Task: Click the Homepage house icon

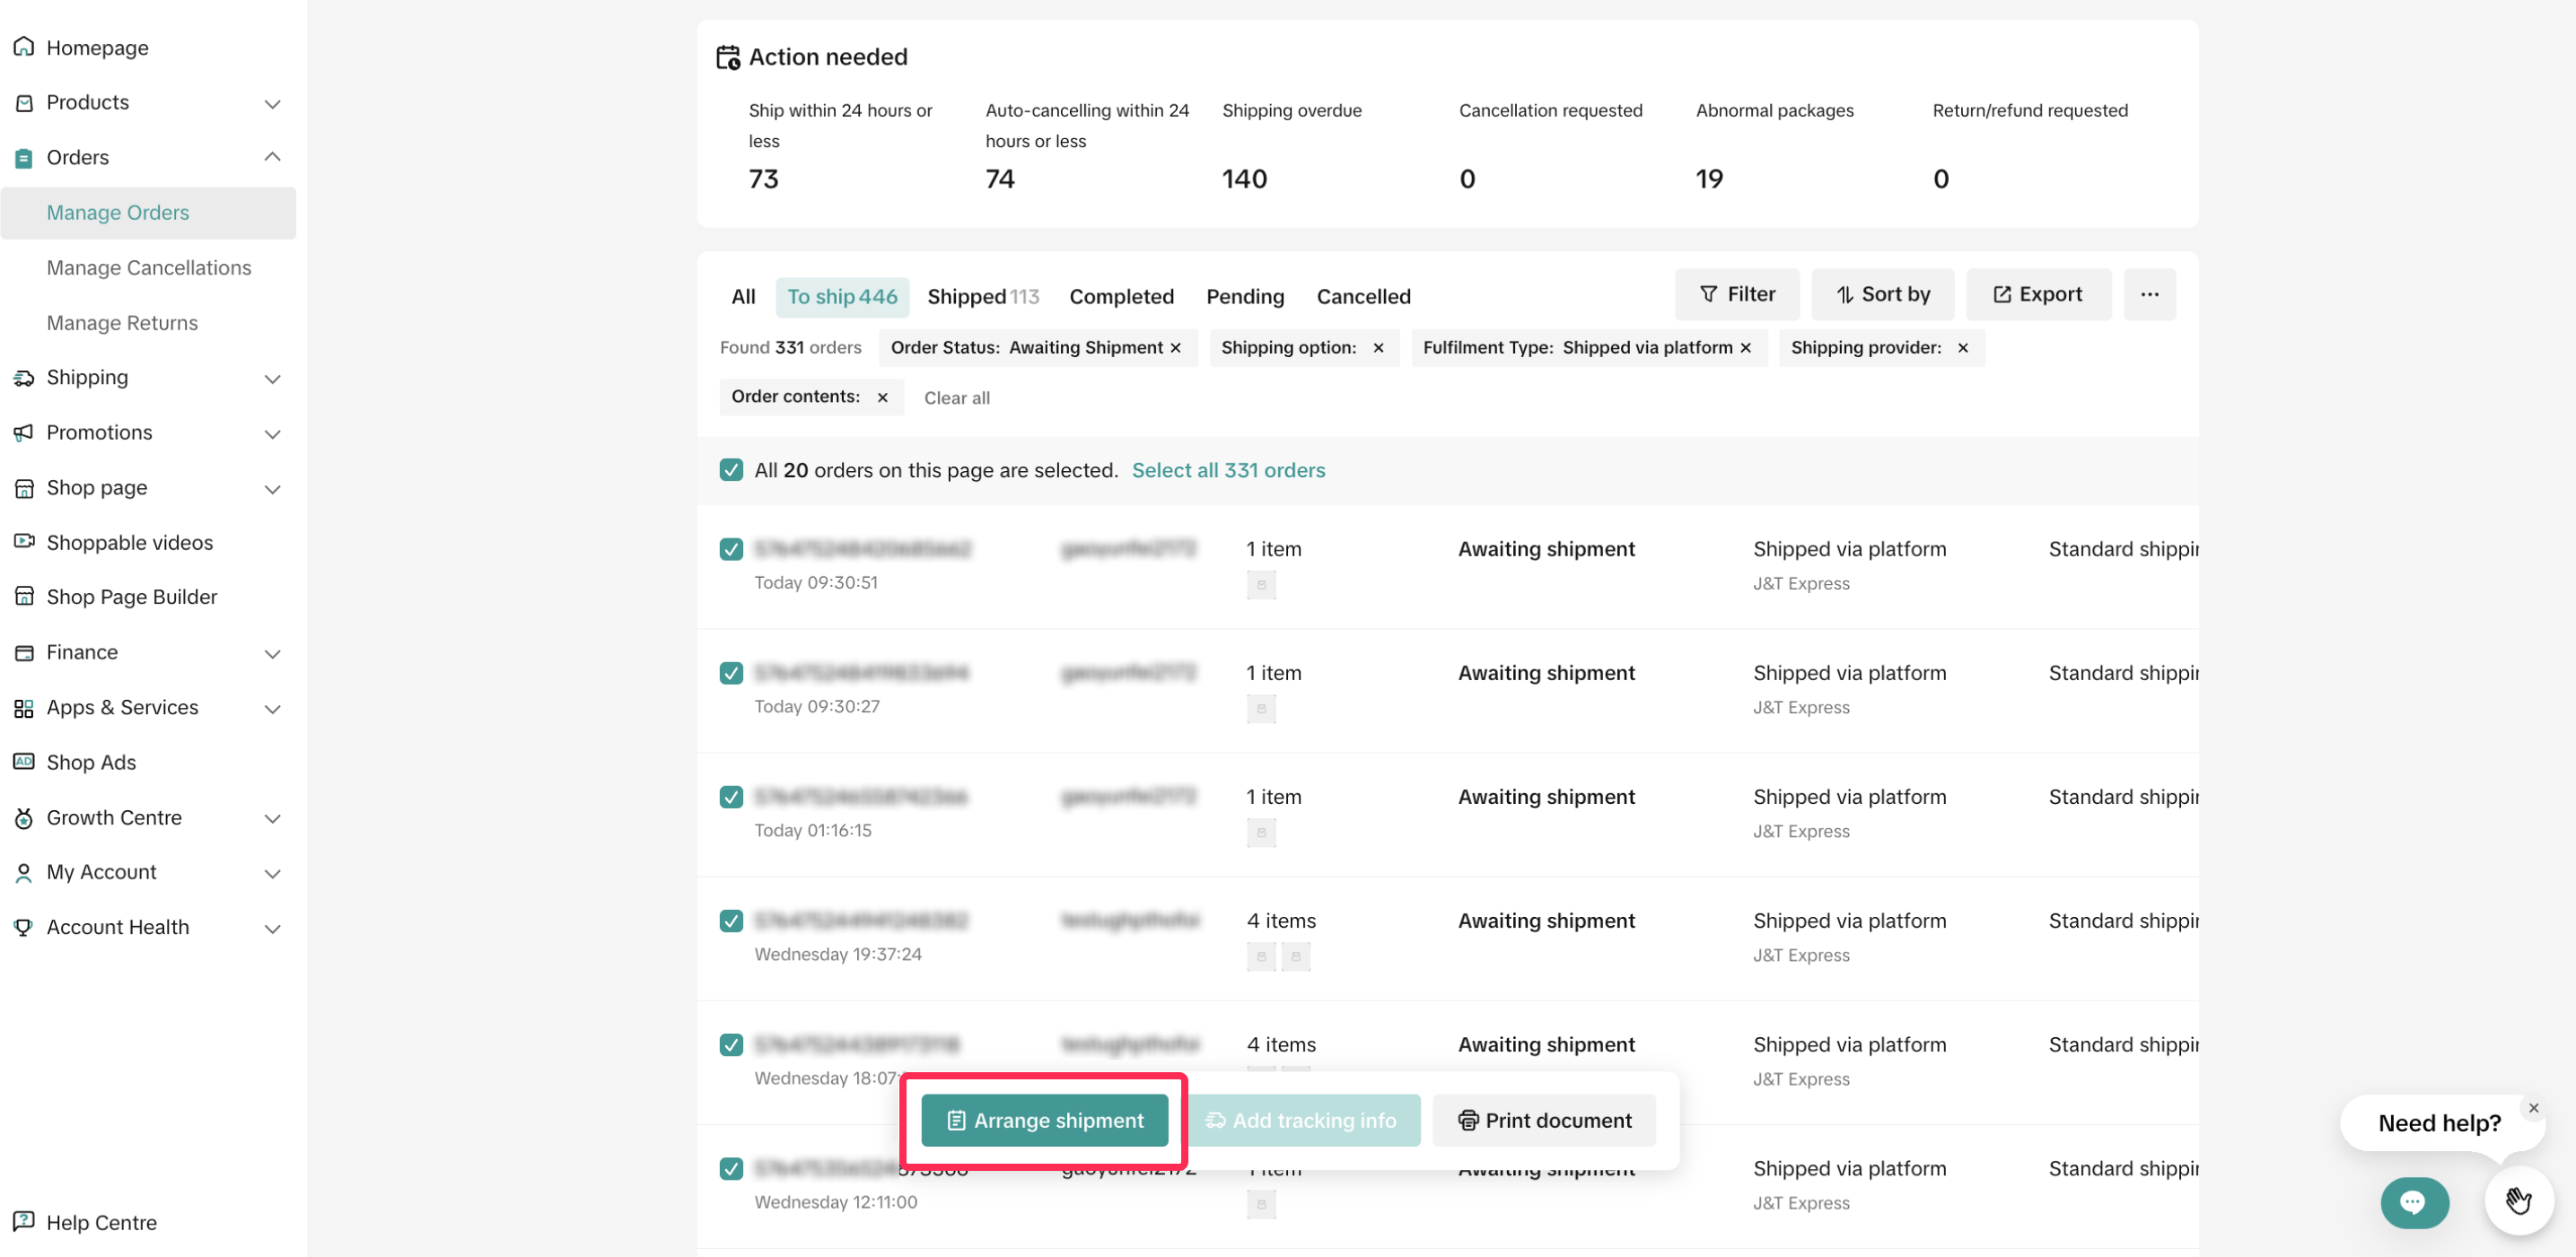Action: coord(24,47)
